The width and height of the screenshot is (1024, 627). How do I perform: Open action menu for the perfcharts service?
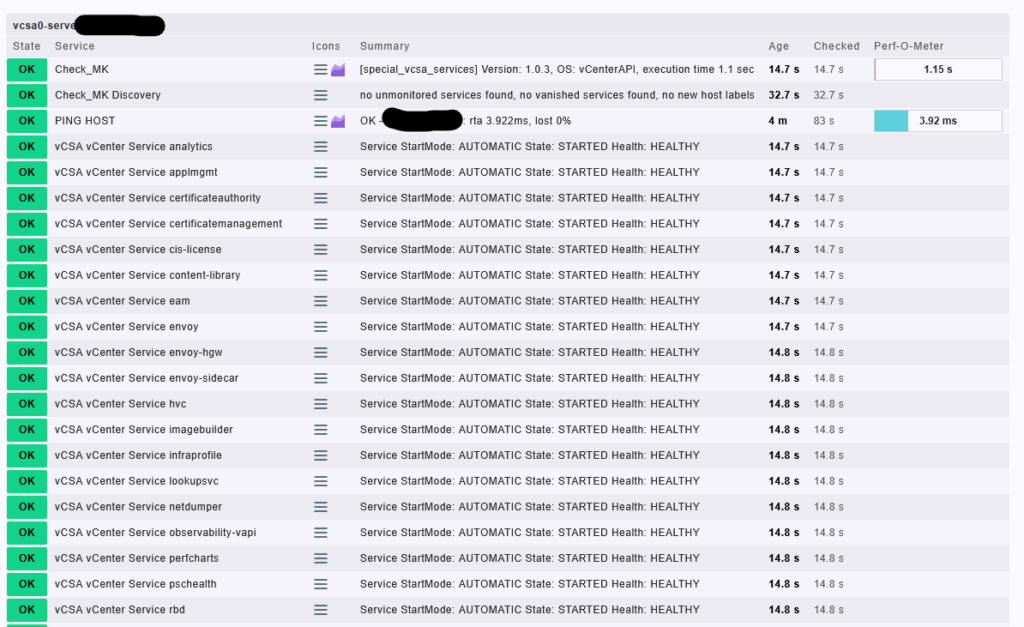320,558
